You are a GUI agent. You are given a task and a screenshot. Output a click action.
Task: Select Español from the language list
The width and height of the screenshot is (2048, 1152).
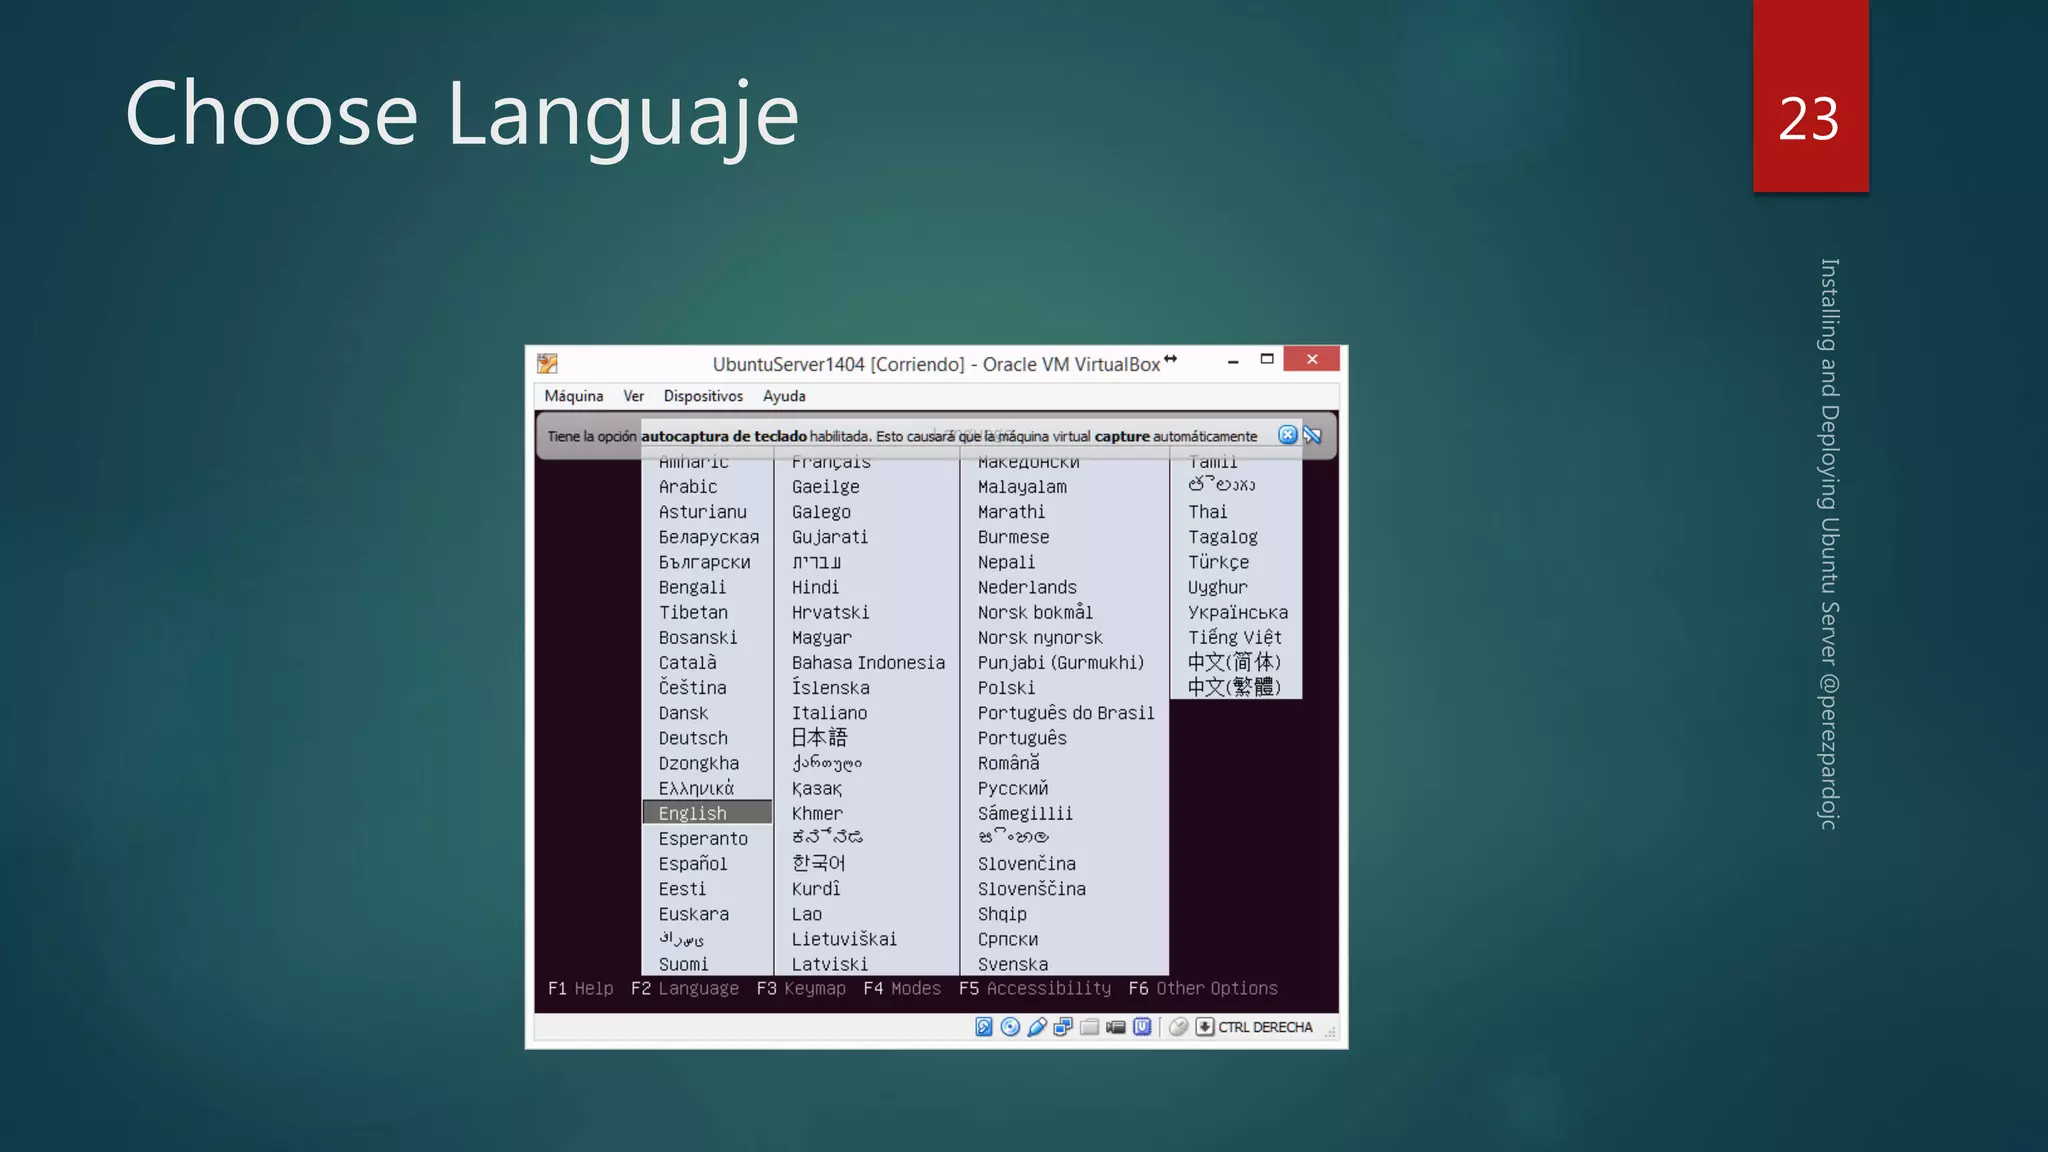tap(693, 864)
